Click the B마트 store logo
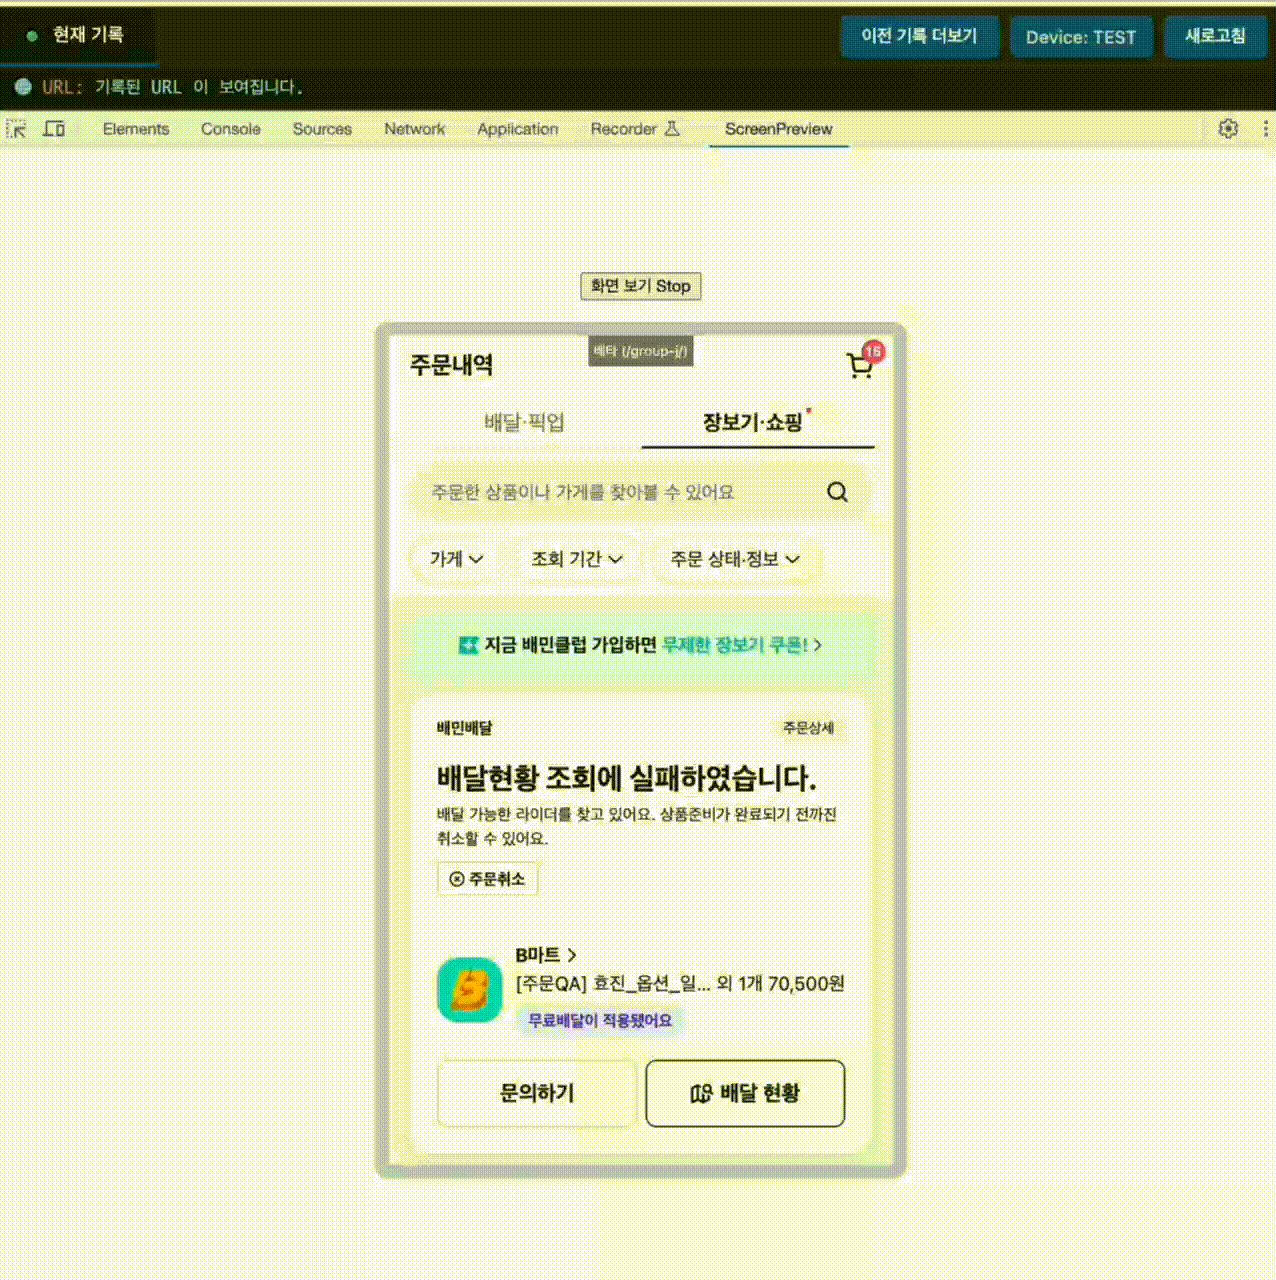 [x=470, y=990]
